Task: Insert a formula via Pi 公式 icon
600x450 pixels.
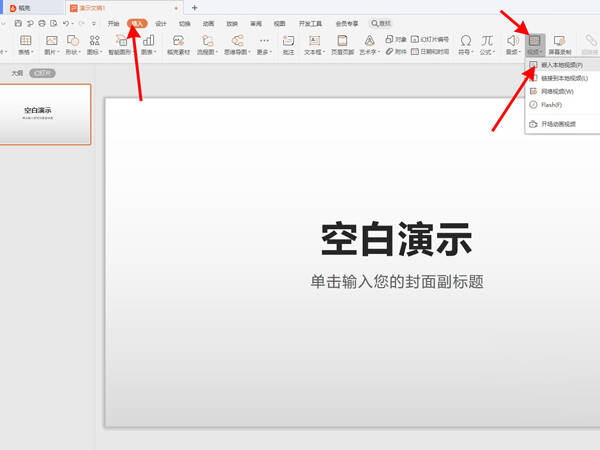Action: tap(487, 40)
